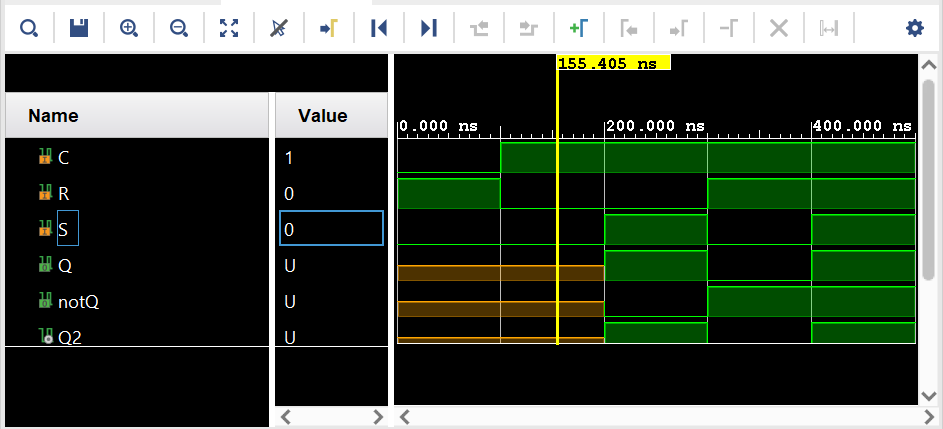This screenshot has width=943, height=429.
Task: Go to next marker
Action: point(678,28)
